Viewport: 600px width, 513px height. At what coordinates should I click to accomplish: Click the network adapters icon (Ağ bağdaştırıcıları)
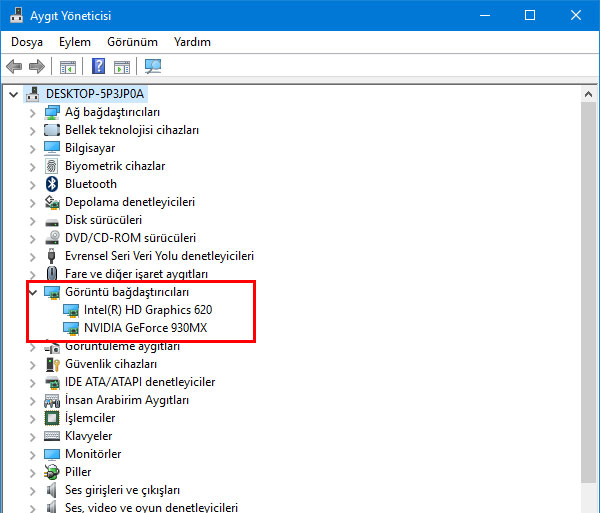(52, 112)
